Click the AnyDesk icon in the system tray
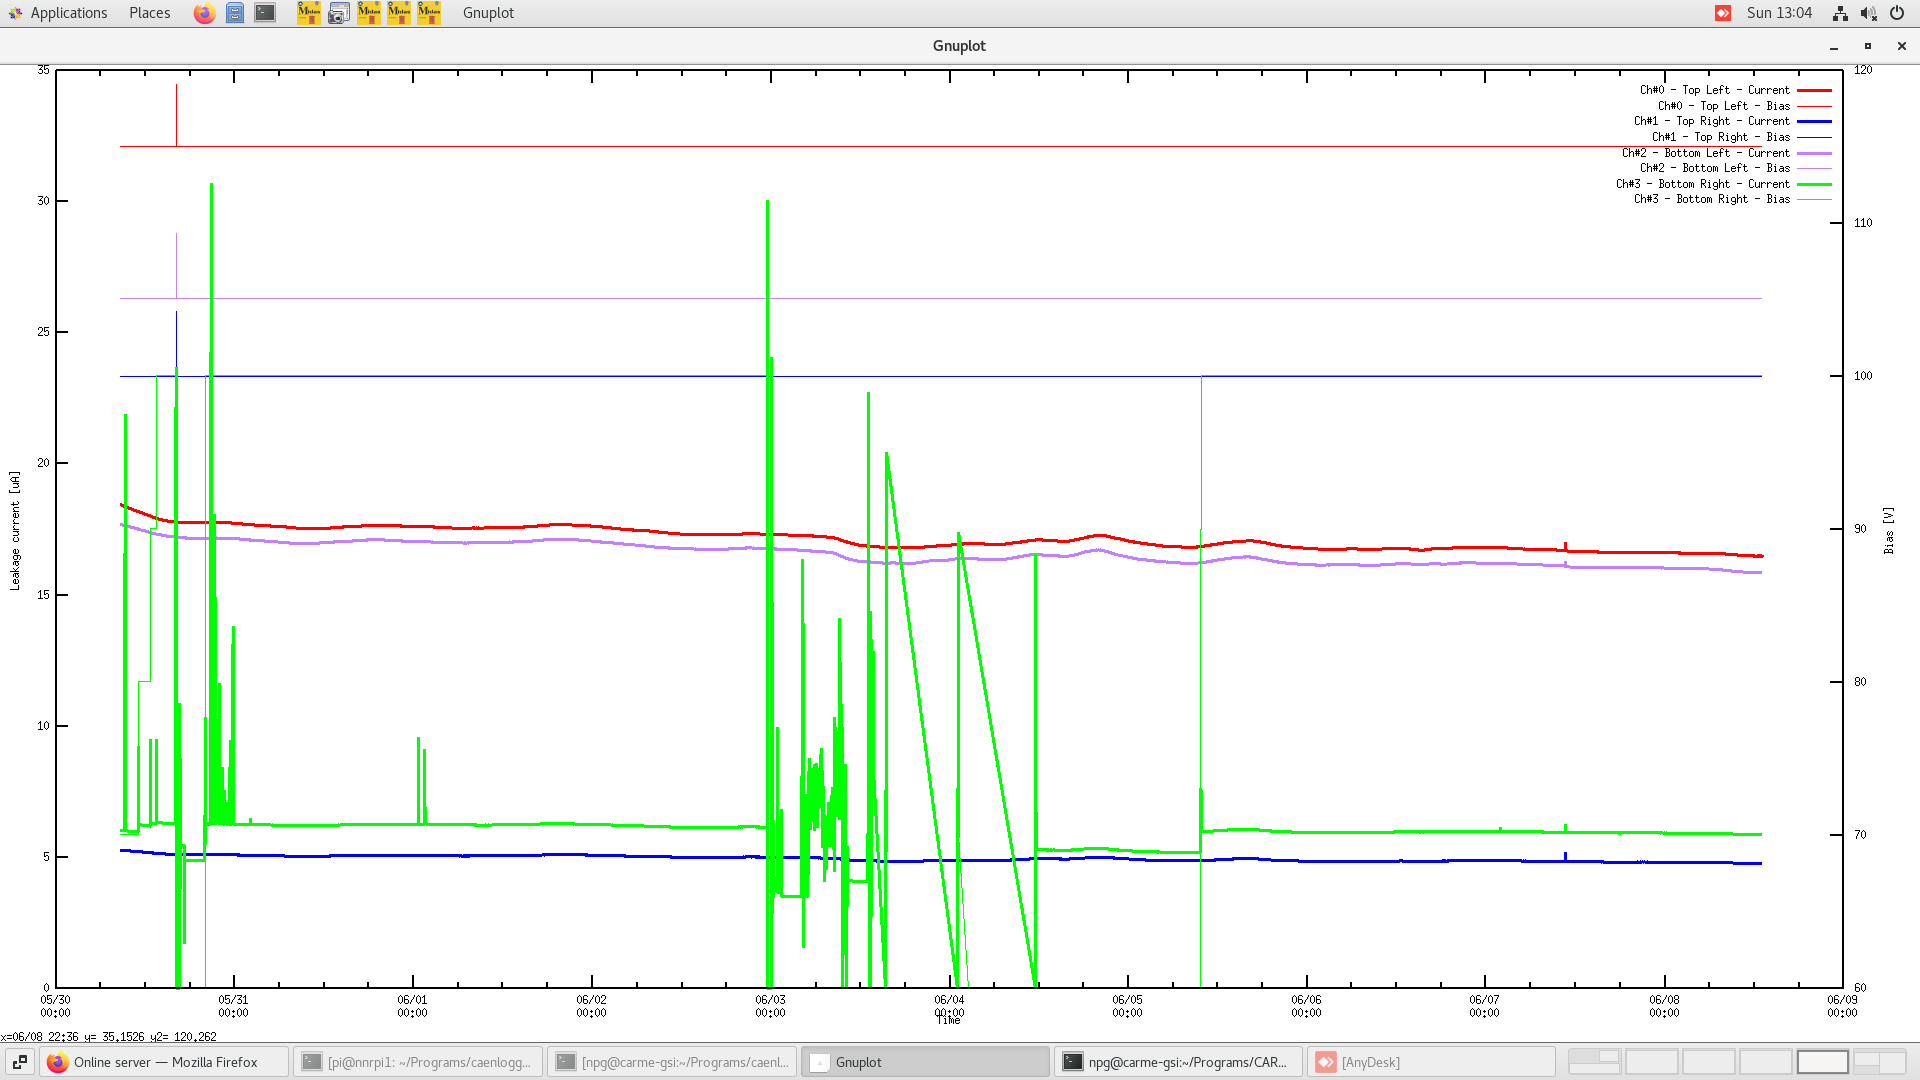The image size is (1920, 1080). [1723, 13]
